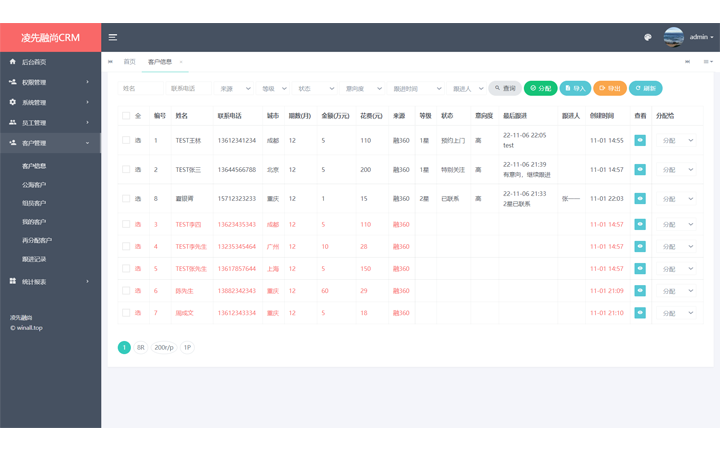Click page 1 pagination button

pos(124,348)
